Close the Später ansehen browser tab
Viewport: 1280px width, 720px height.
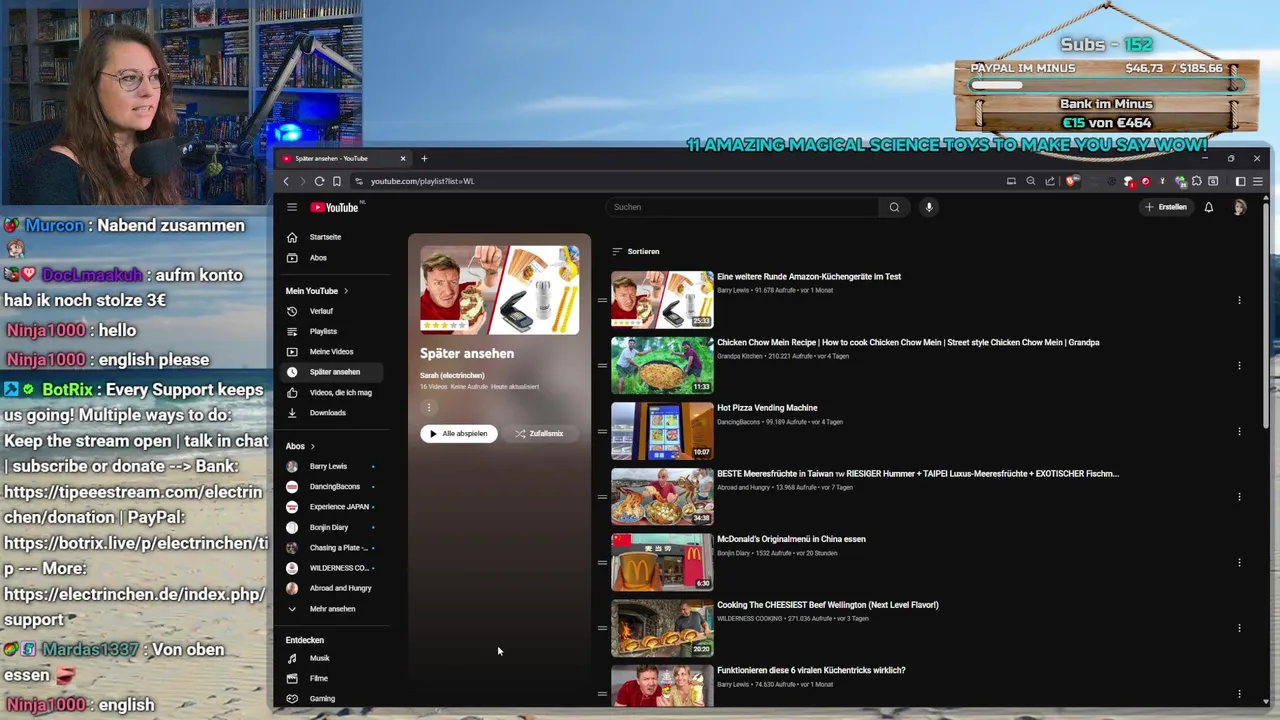403,158
